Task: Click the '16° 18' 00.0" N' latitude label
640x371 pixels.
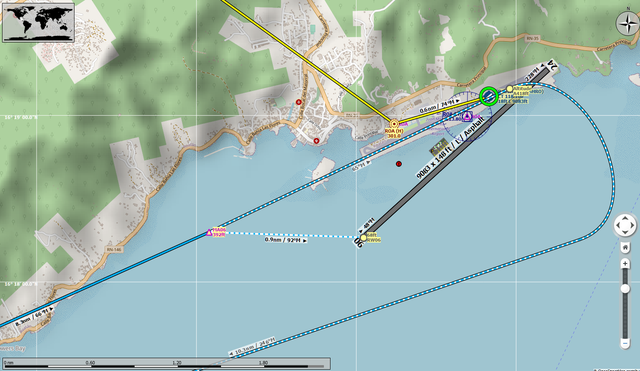Action: 20,284
